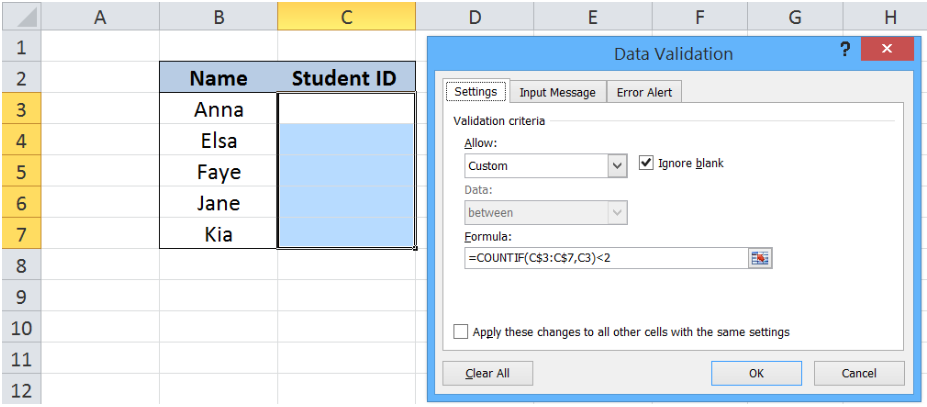
Task: Select row 2 header
Action: tap(21, 77)
